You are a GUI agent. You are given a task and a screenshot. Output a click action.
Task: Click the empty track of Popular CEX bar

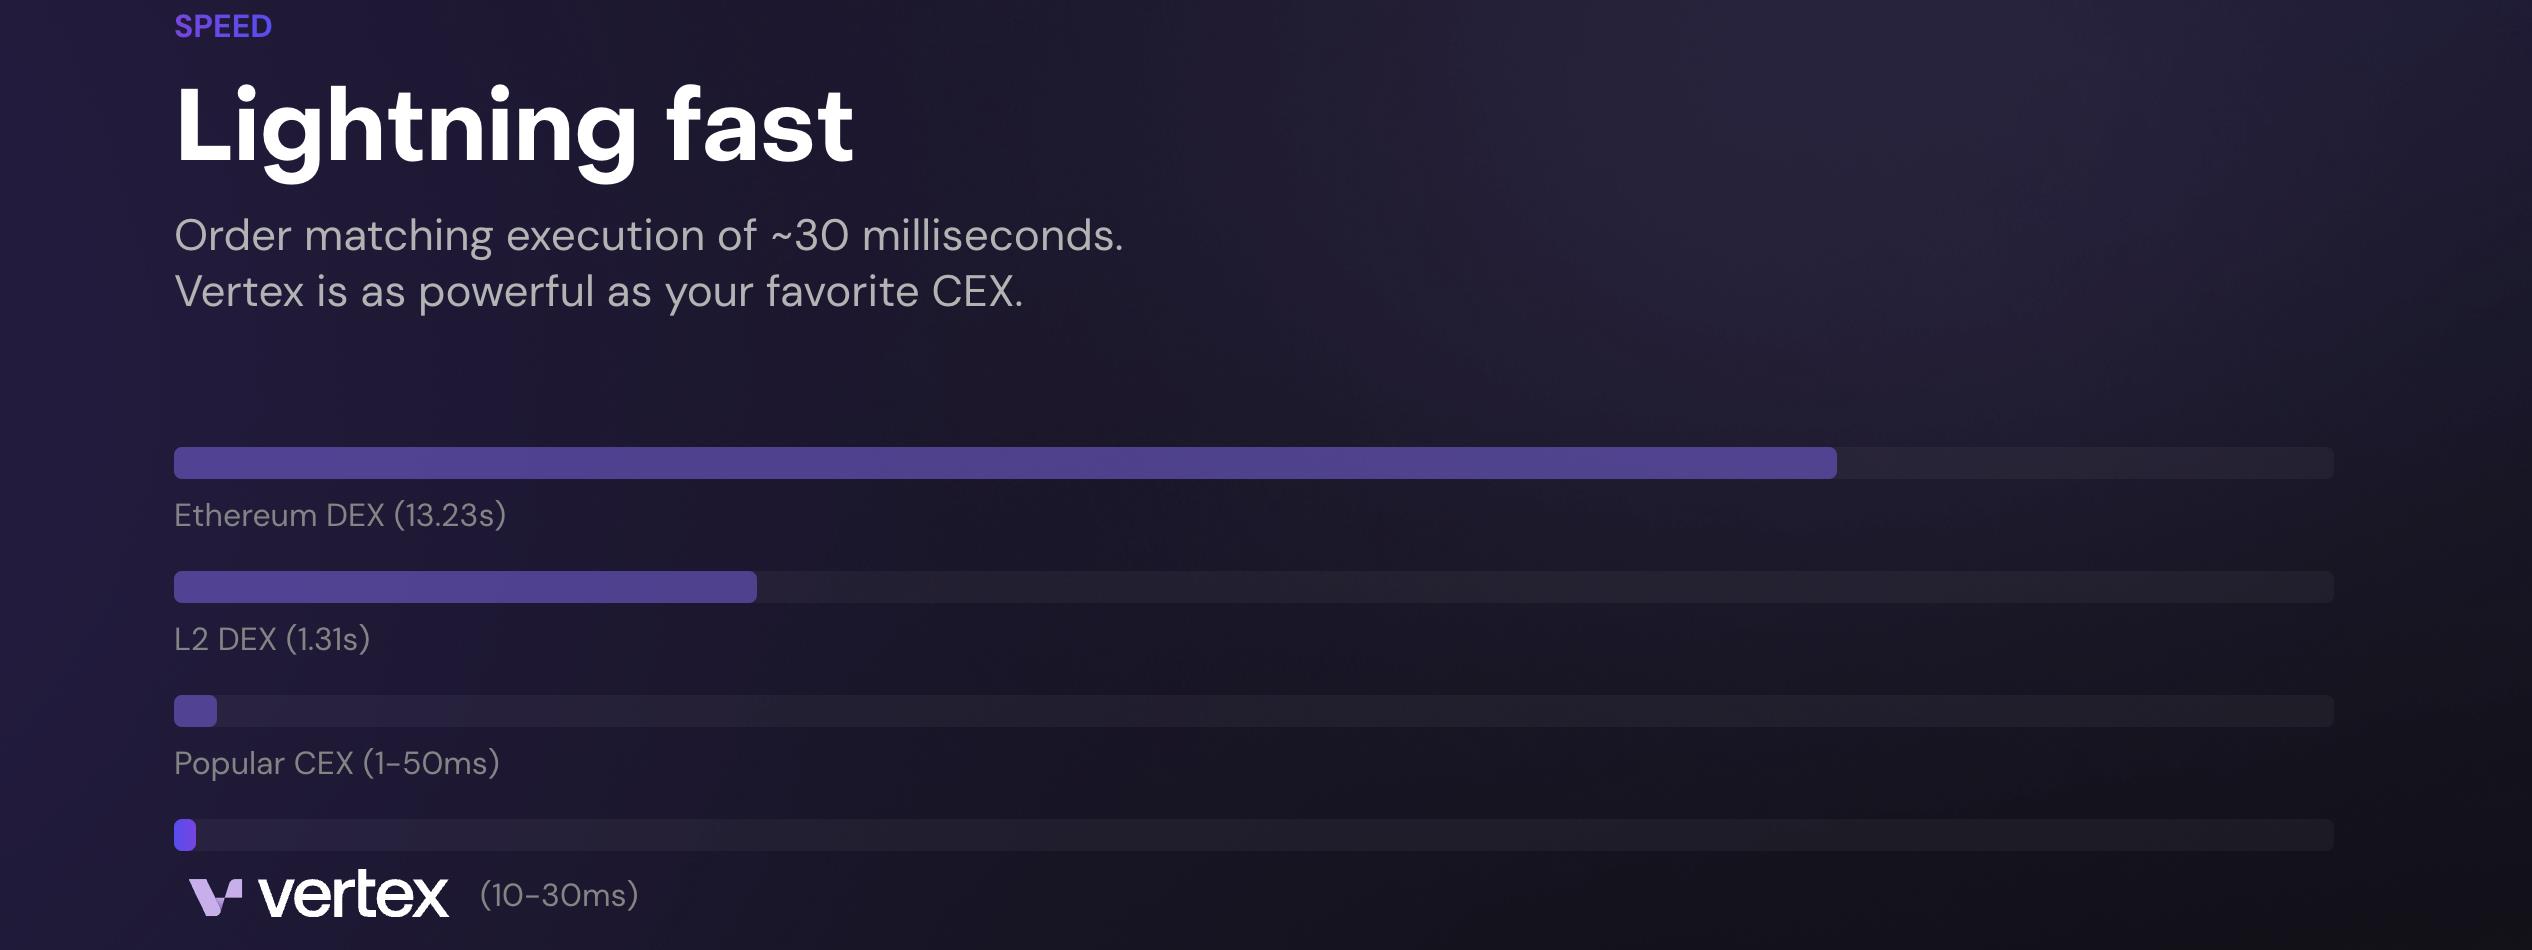click(x=1275, y=711)
